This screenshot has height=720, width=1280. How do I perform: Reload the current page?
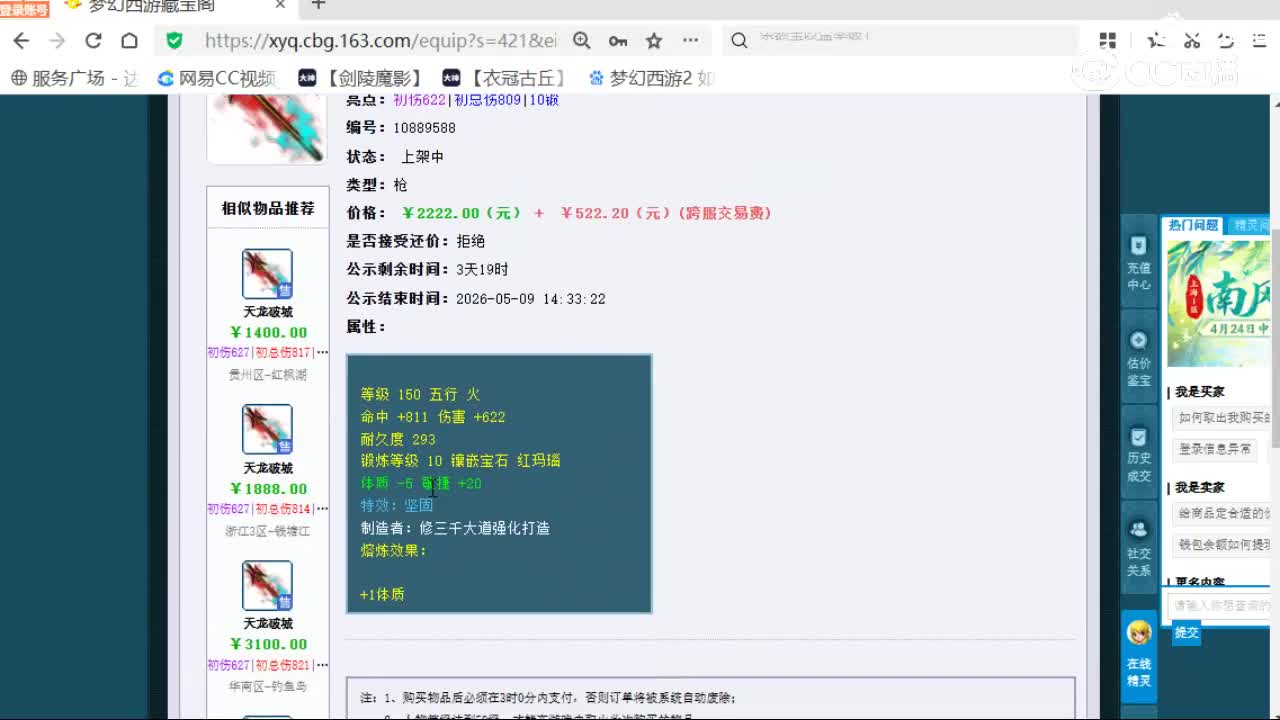tap(93, 41)
